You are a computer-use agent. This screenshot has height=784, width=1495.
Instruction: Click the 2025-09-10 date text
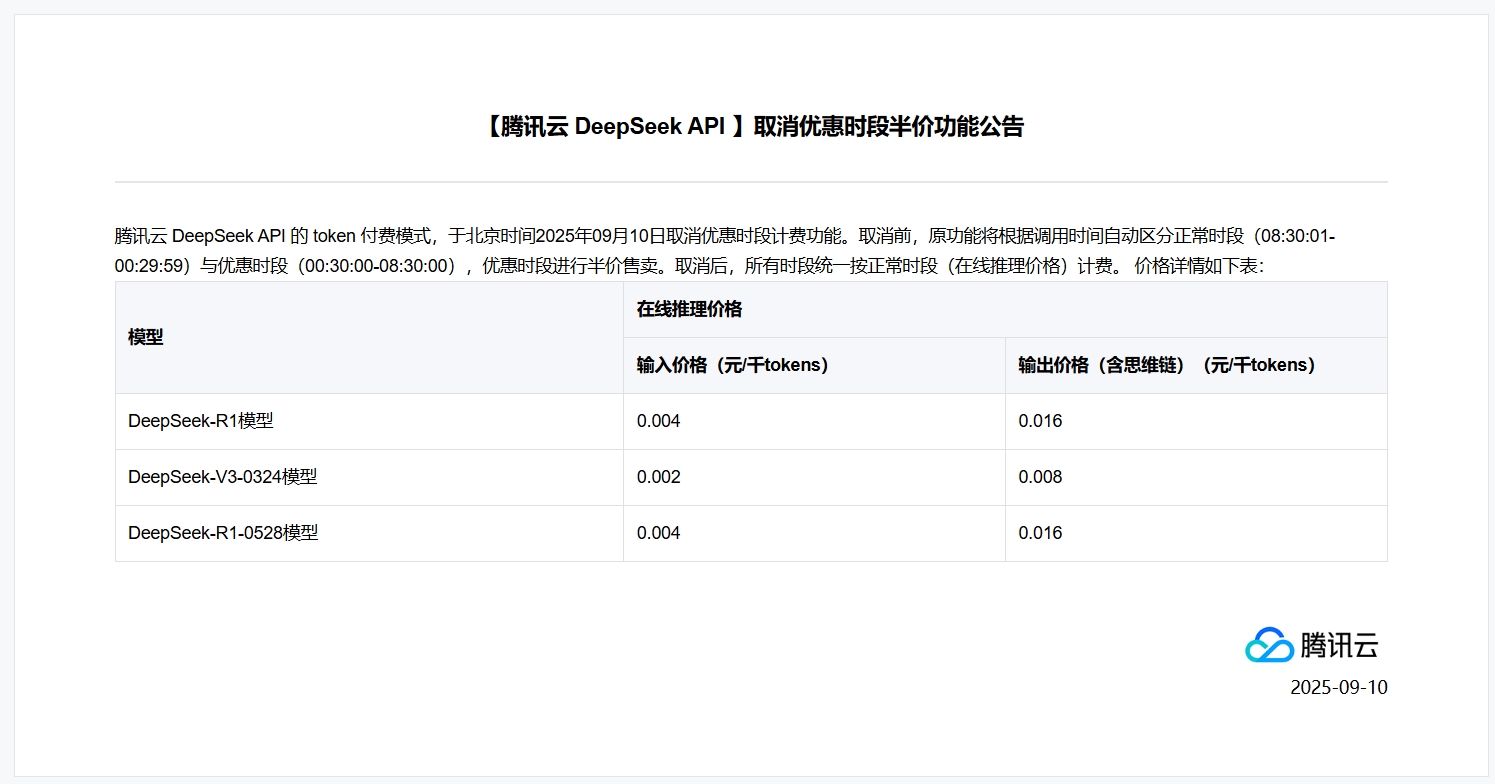(1339, 688)
